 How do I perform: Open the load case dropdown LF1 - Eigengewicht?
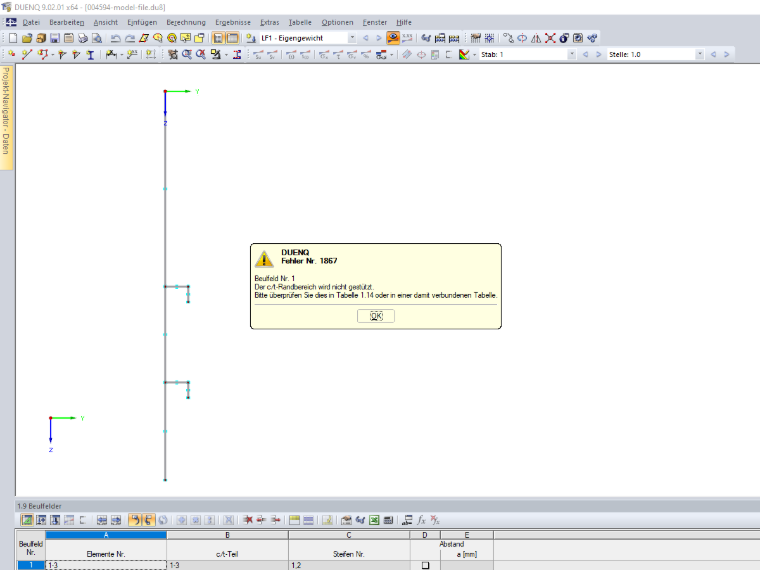tap(352, 38)
